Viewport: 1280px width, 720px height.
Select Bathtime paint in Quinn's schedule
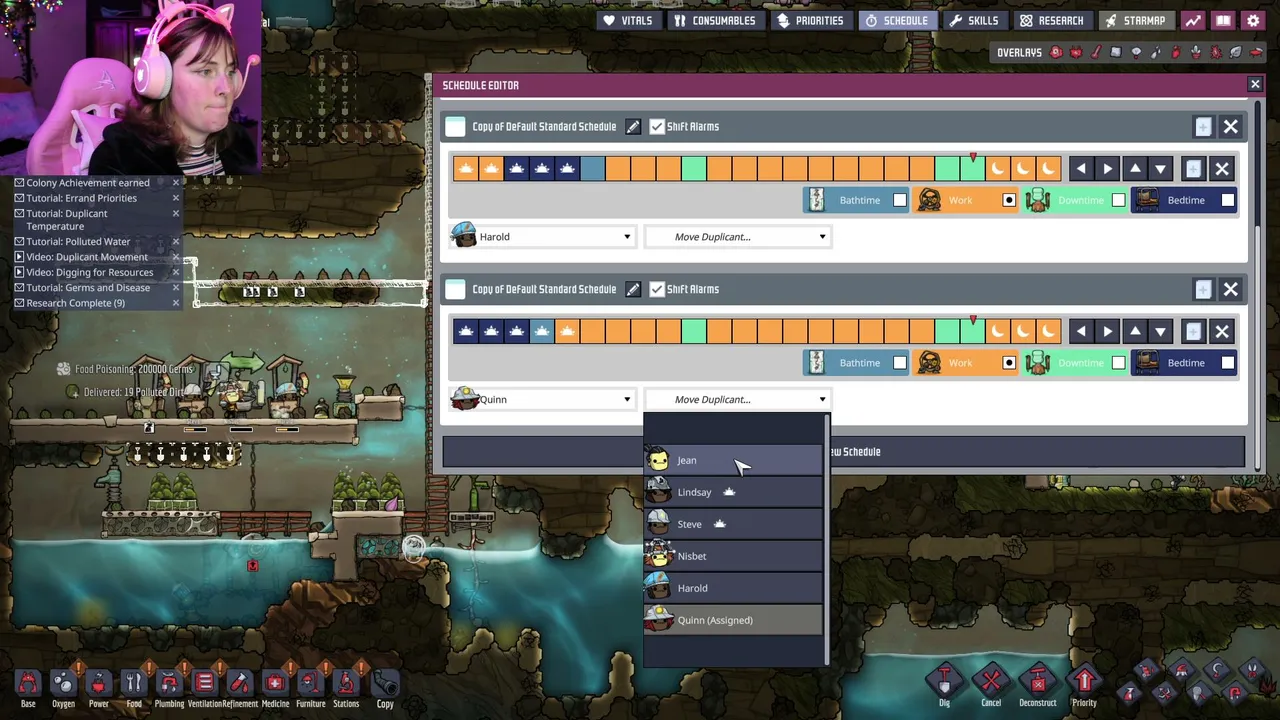(x=857, y=363)
